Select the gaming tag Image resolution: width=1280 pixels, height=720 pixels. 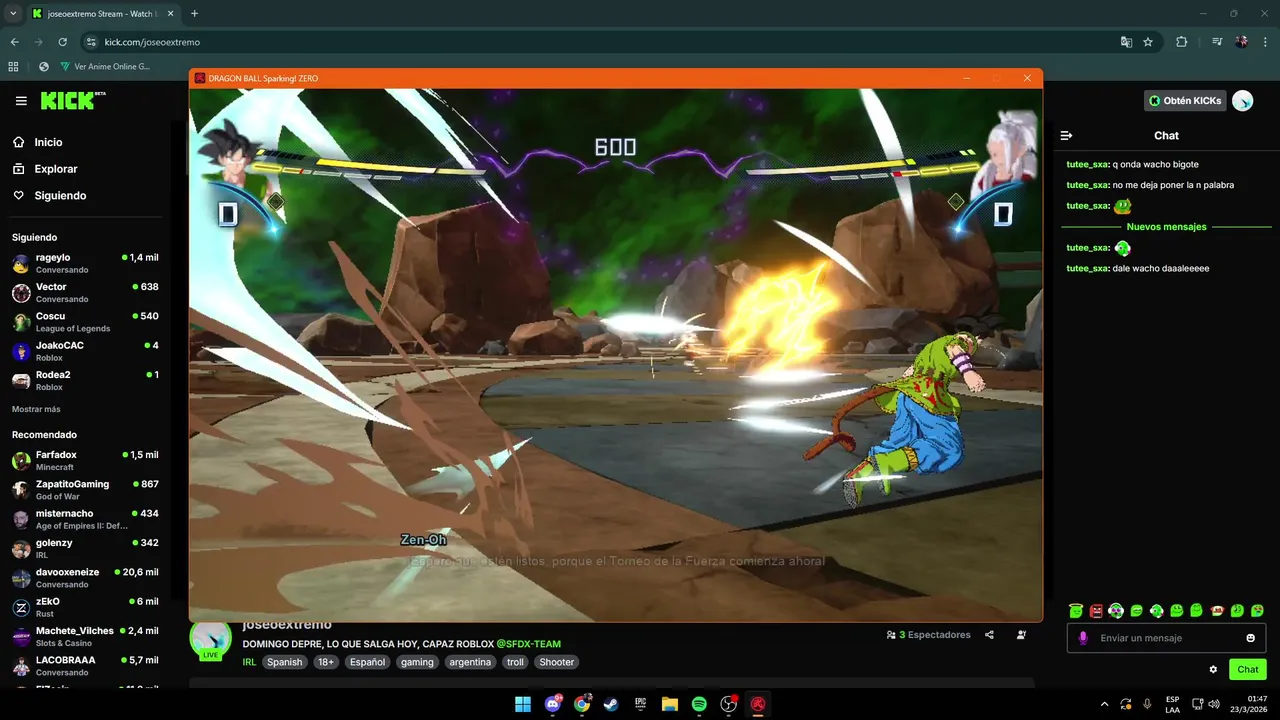pyautogui.click(x=417, y=662)
